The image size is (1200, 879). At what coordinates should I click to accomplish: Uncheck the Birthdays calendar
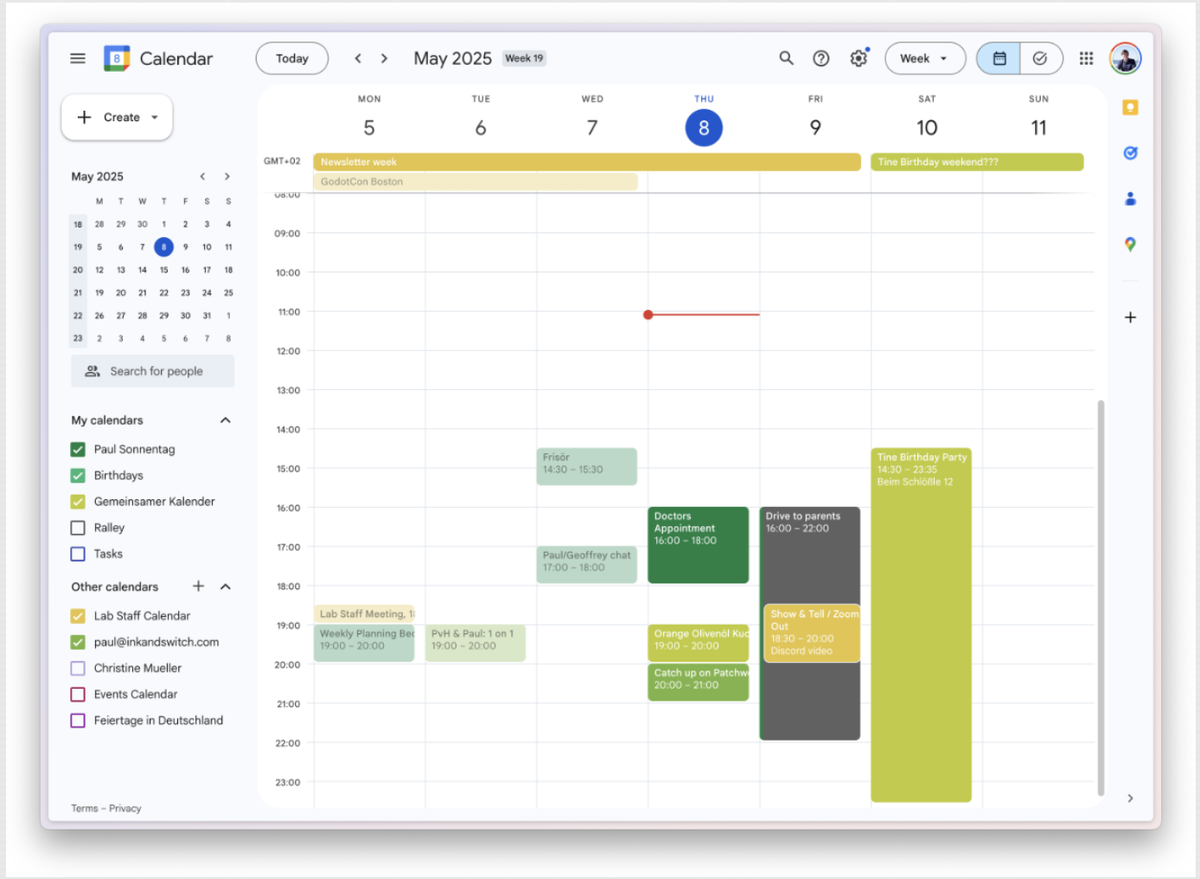pos(78,475)
